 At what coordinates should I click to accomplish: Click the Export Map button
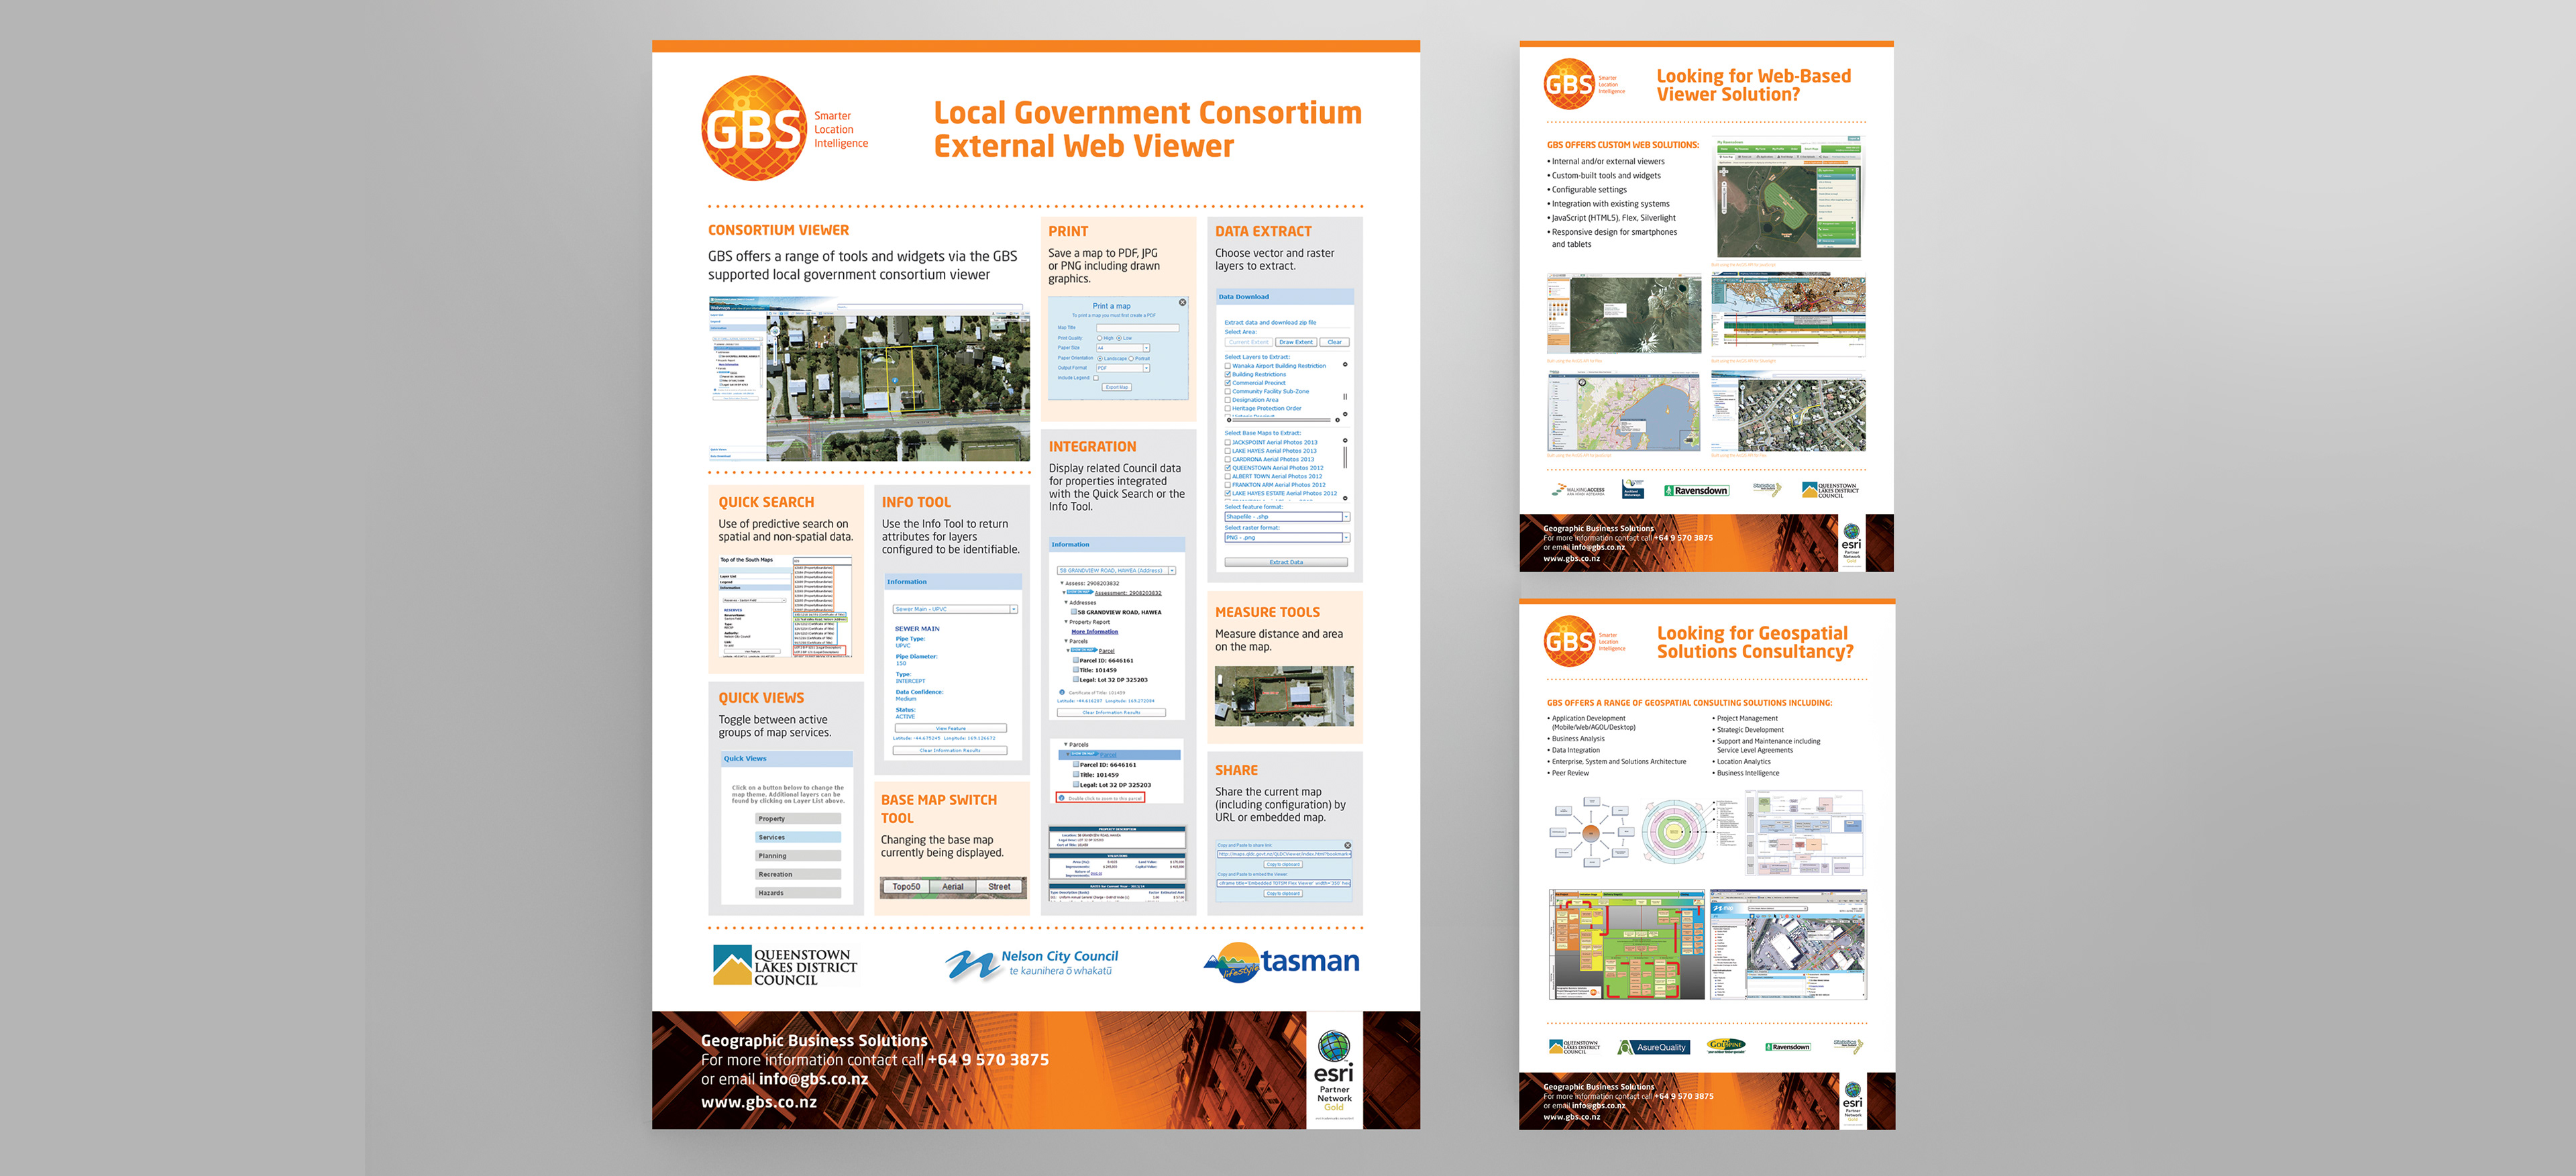click(x=1117, y=387)
